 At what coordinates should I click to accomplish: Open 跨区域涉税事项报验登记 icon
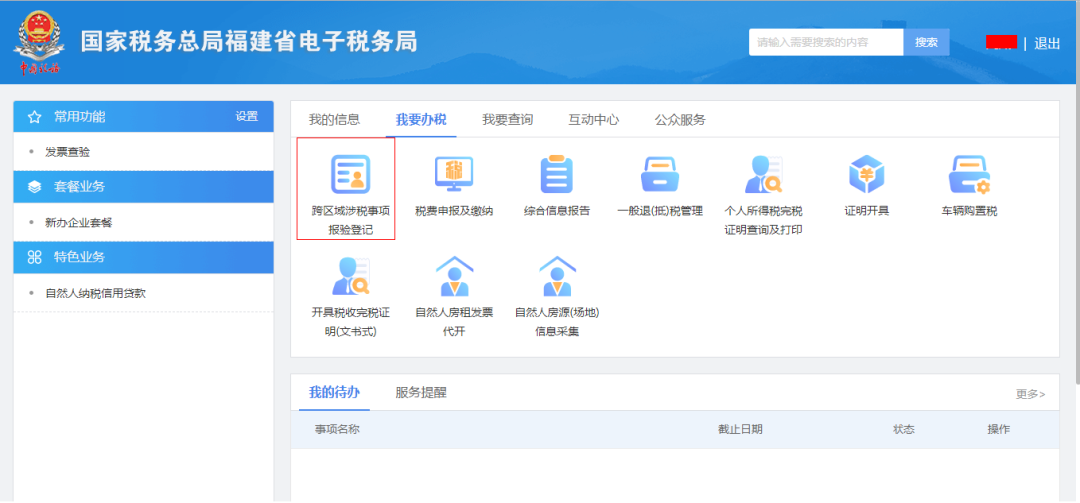(x=351, y=174)
